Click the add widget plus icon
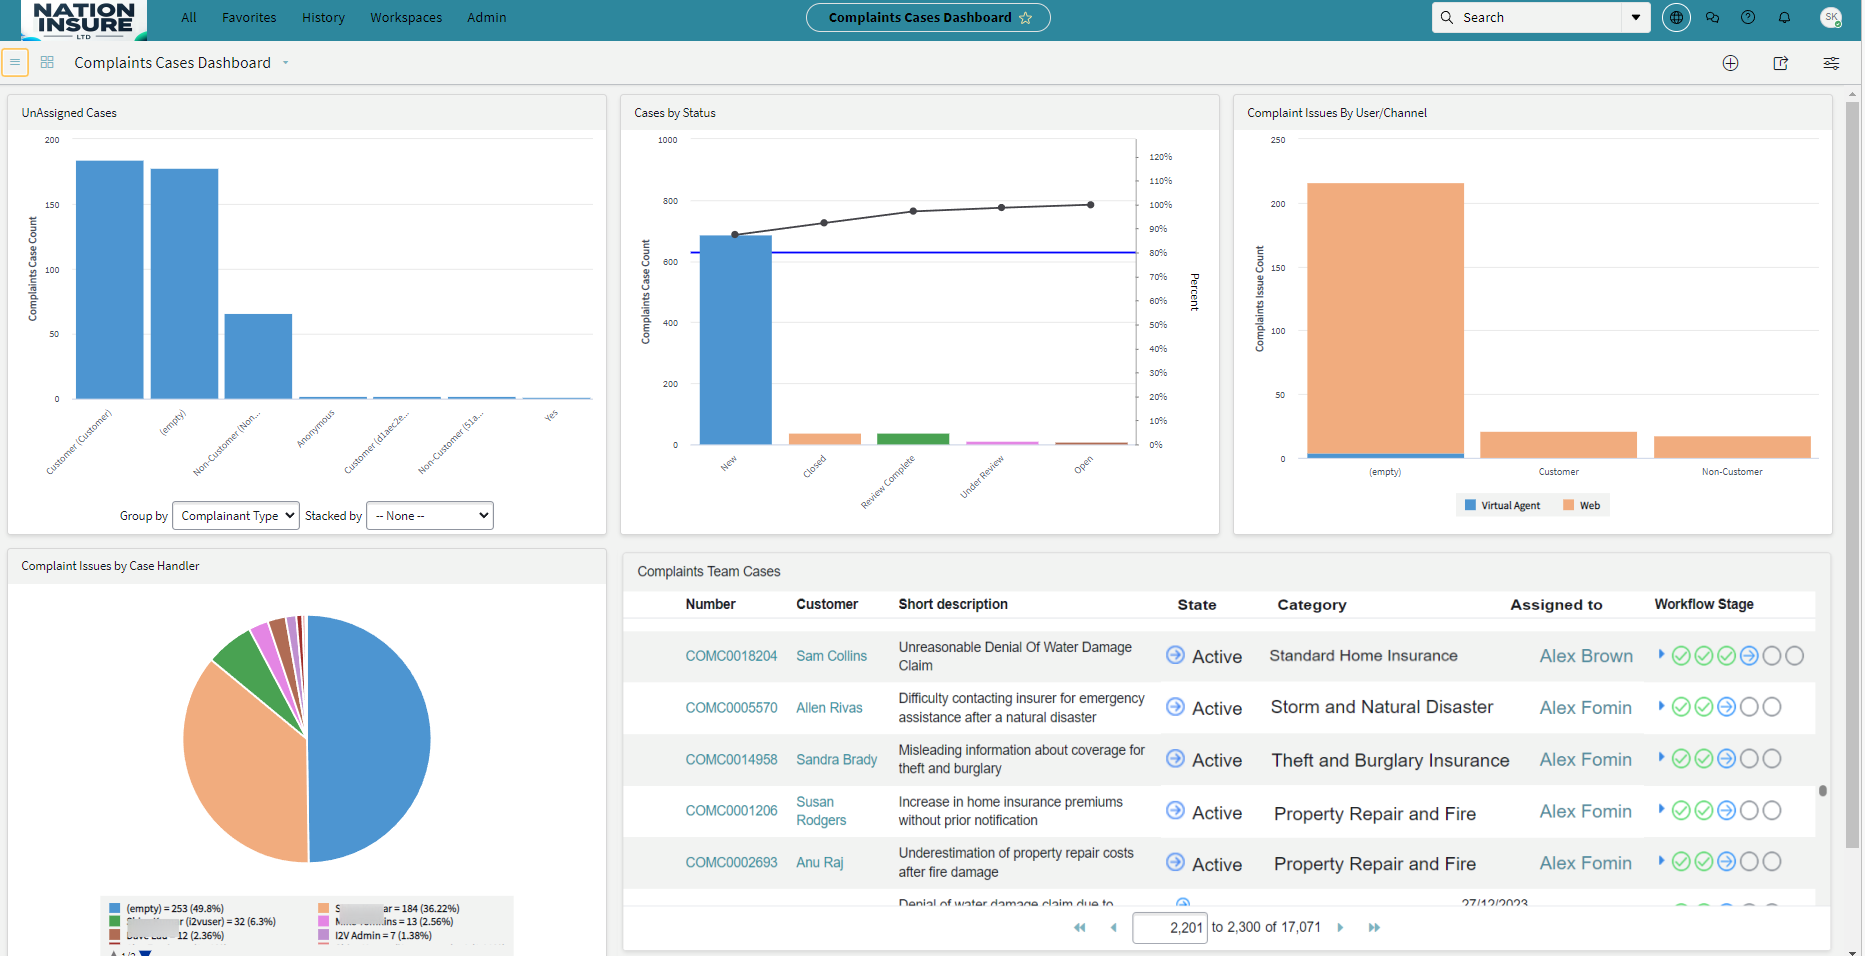This screenshot has height=956, width=1866. coord(1730,63)
